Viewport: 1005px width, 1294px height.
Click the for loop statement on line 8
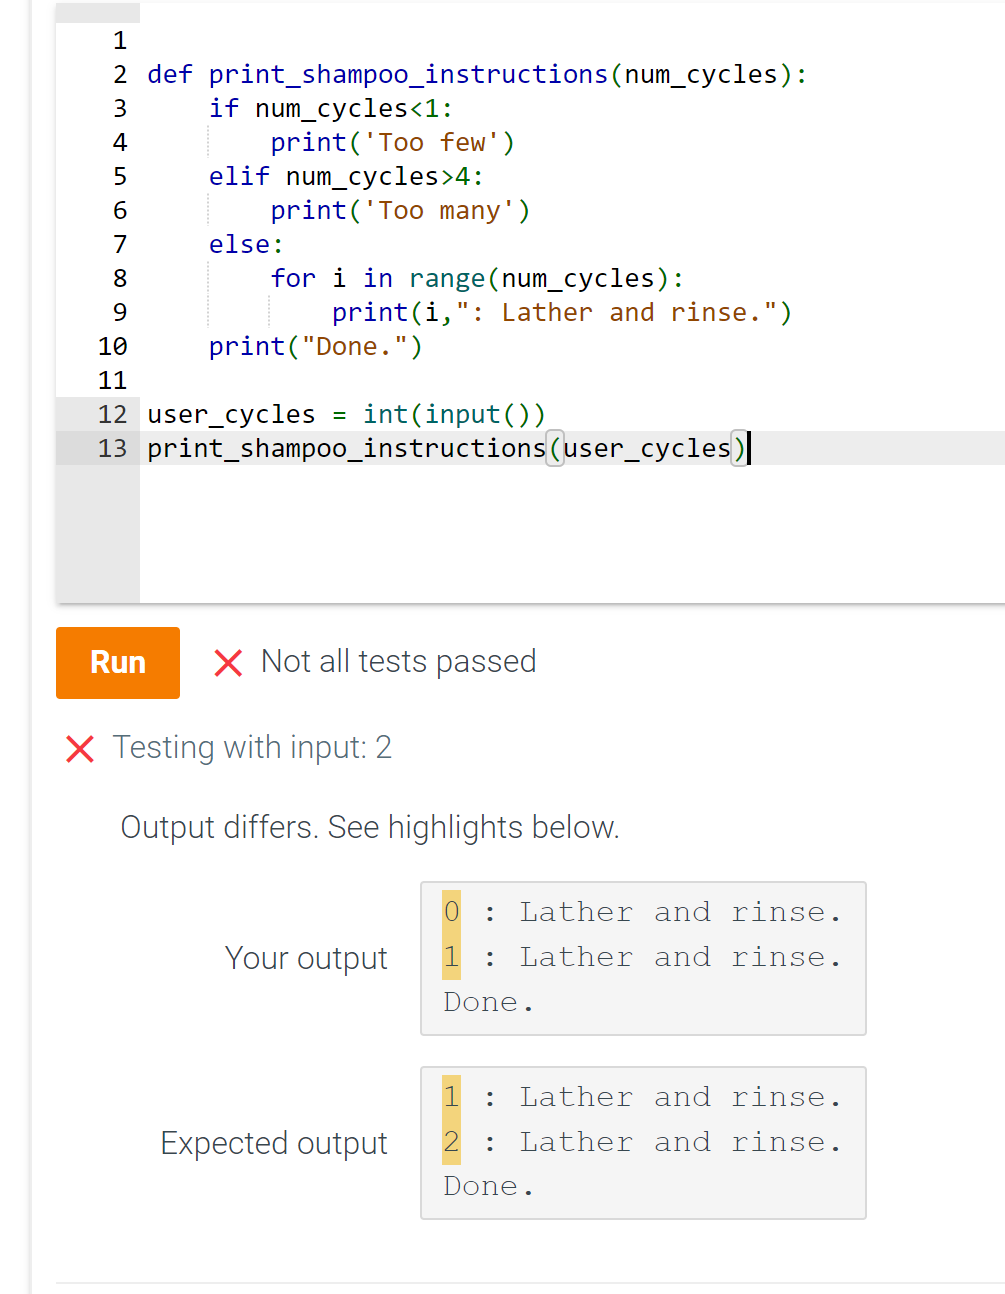point(477,278)
